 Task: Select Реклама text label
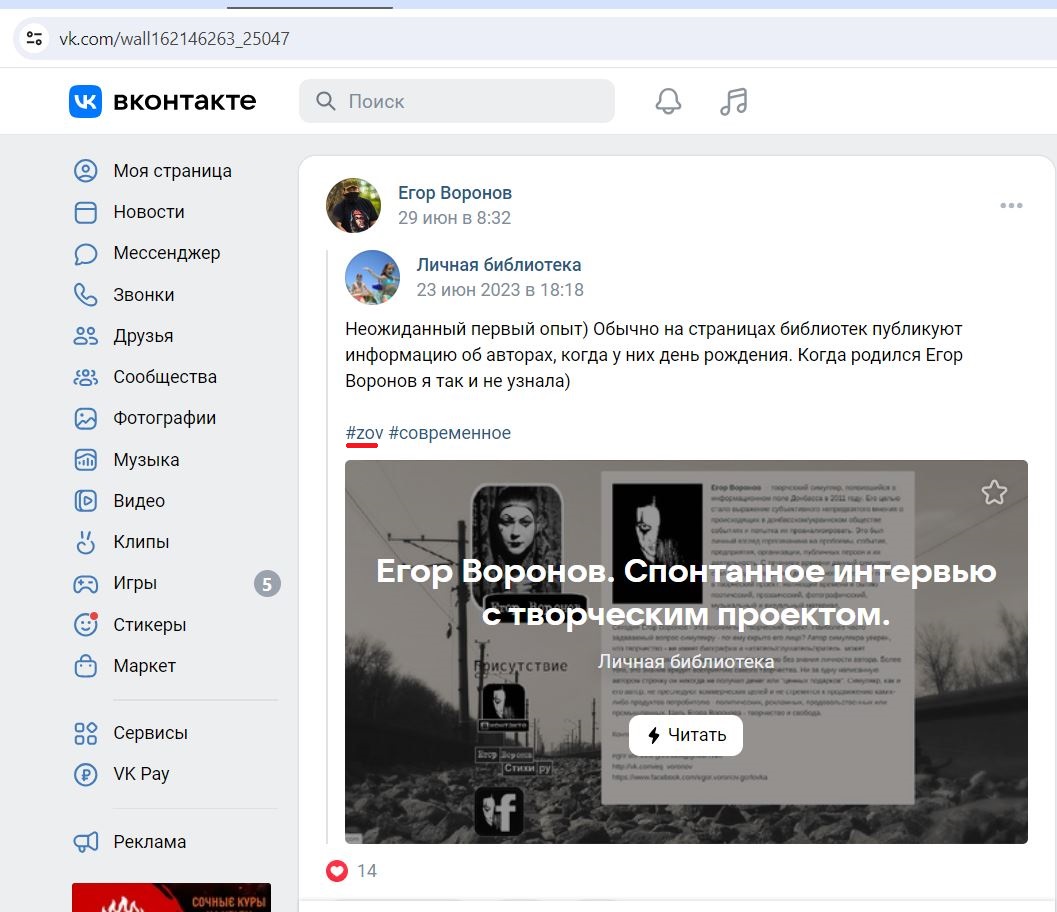pos(150,842)
